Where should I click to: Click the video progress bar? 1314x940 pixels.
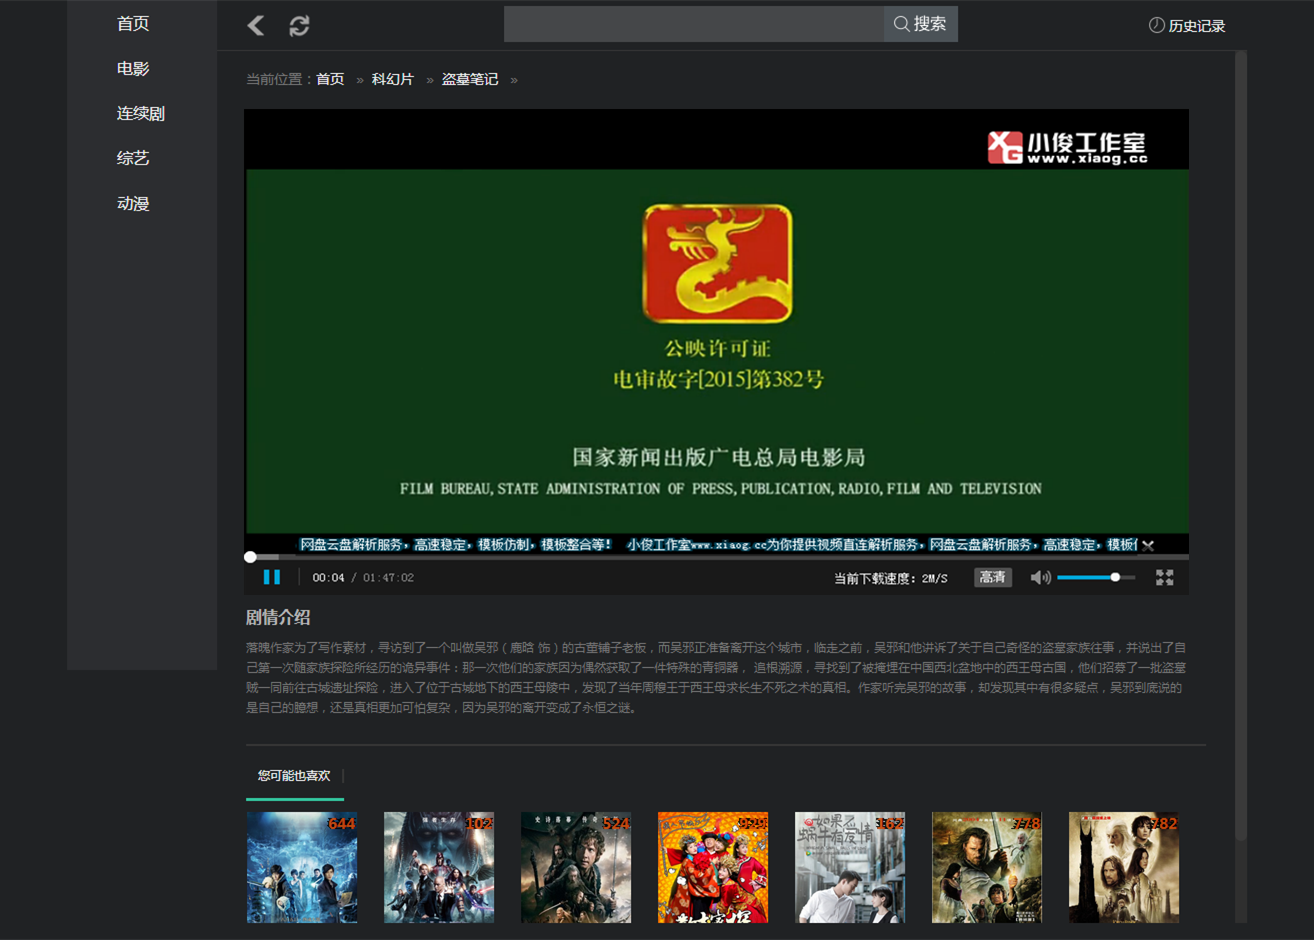717,557
